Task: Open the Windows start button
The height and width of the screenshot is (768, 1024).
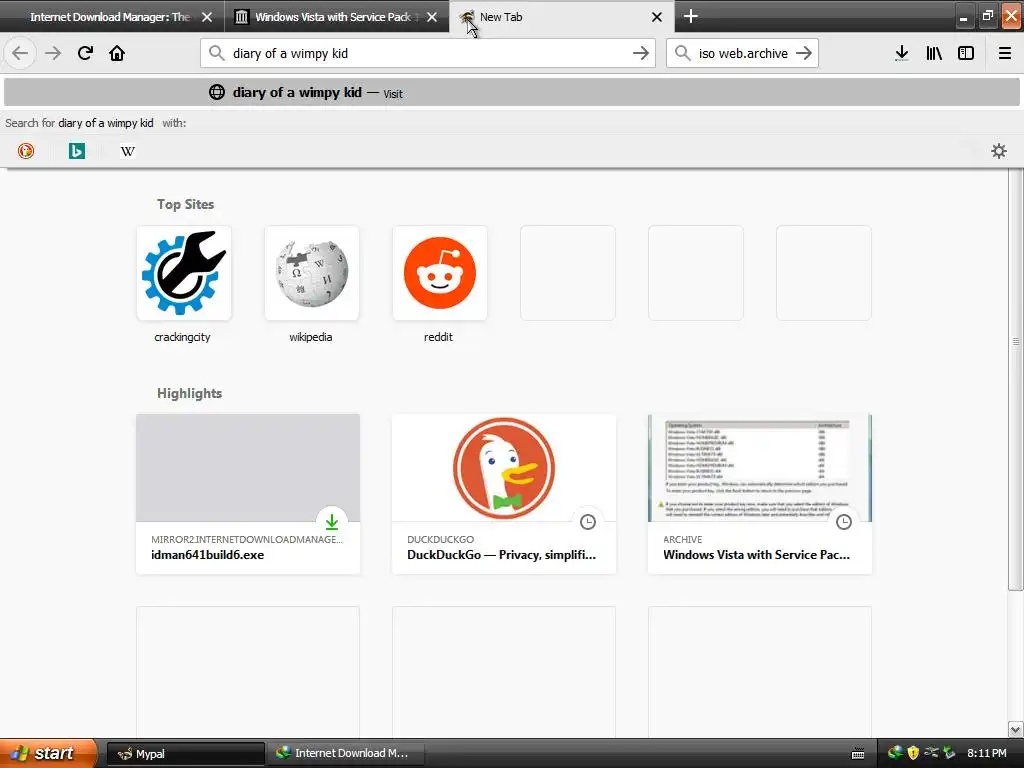Action: coord(48,753)
